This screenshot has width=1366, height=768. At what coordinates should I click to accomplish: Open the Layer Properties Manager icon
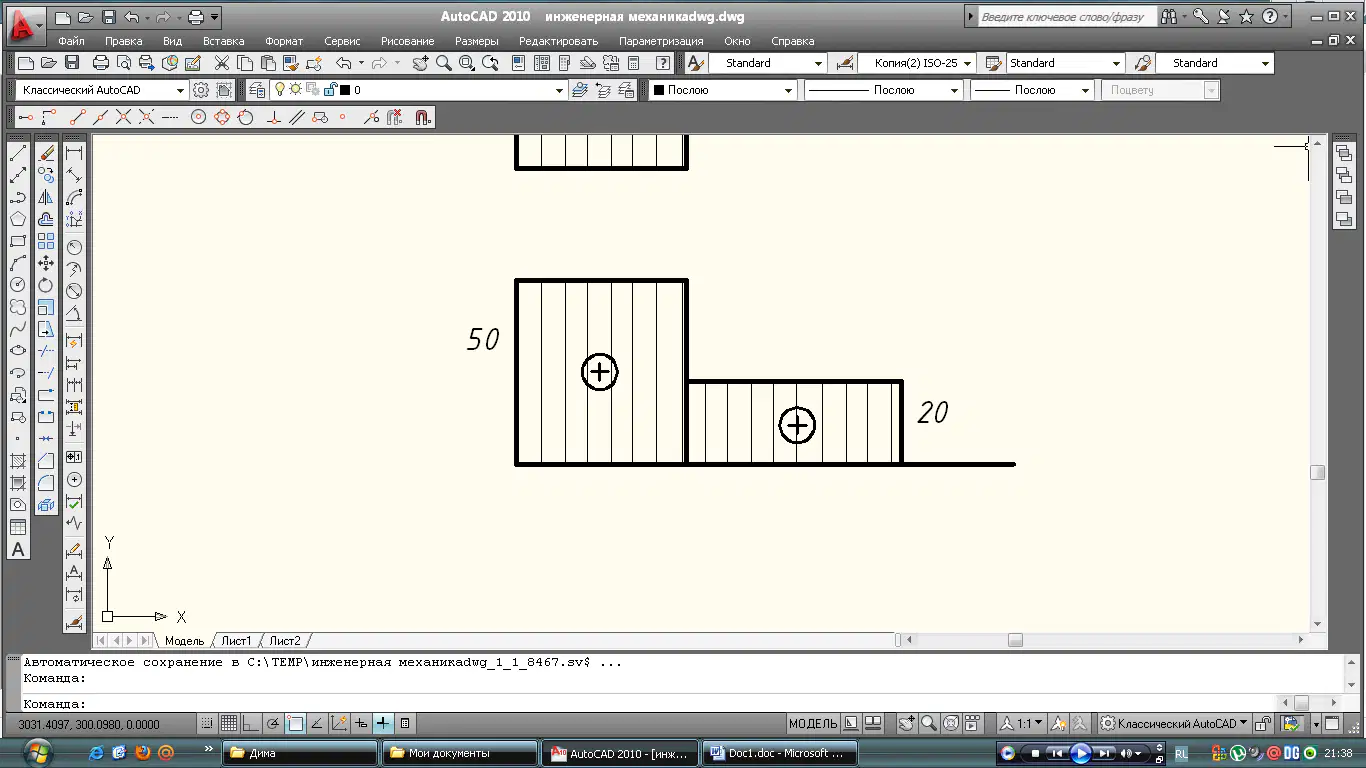[x=256, y=90]
